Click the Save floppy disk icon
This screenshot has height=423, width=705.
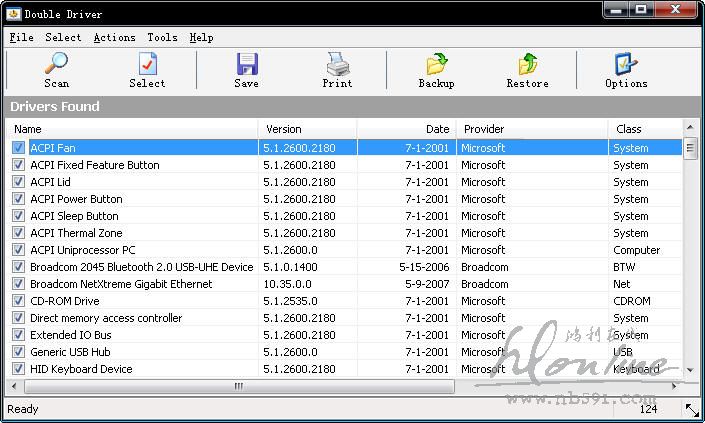(247, 63)
